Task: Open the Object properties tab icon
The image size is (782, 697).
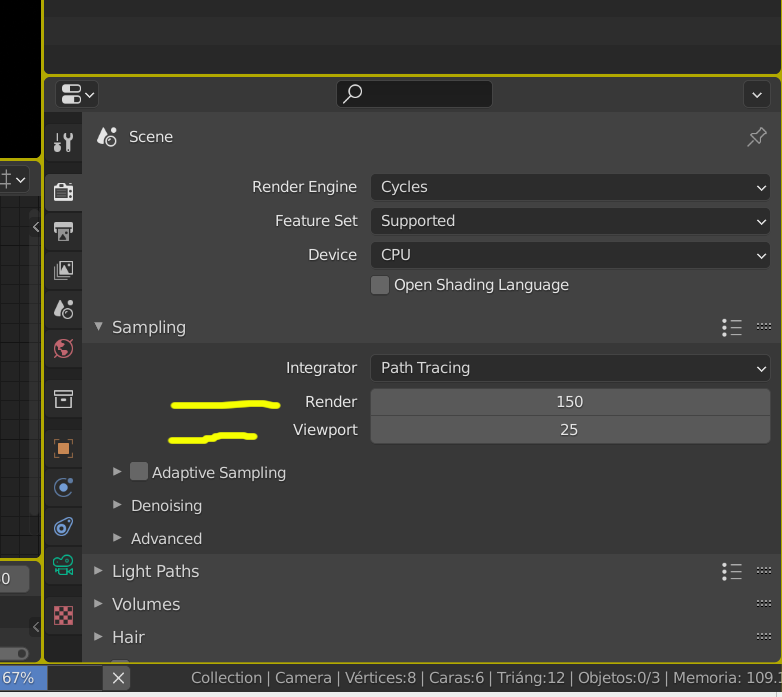Action: (x=63, y=449)
